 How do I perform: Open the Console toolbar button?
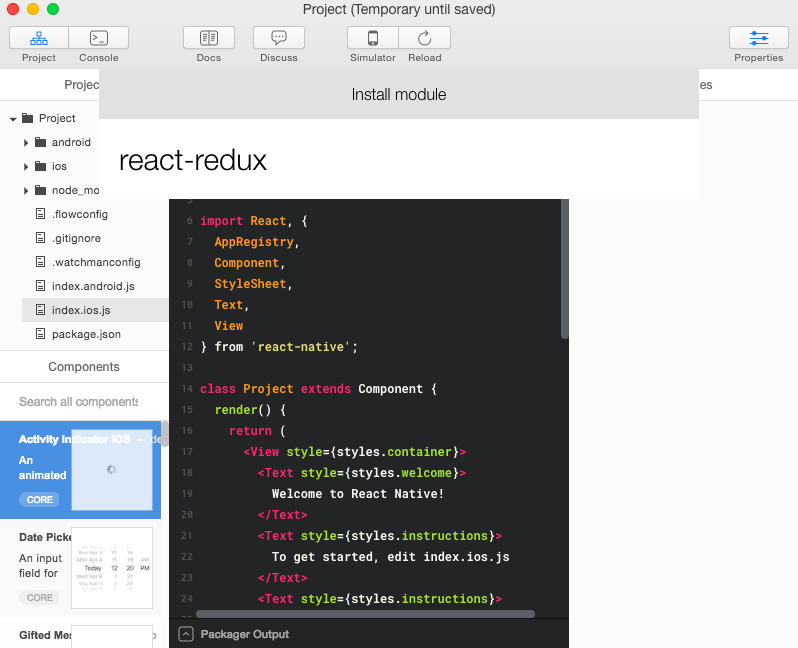pos(99,38)
